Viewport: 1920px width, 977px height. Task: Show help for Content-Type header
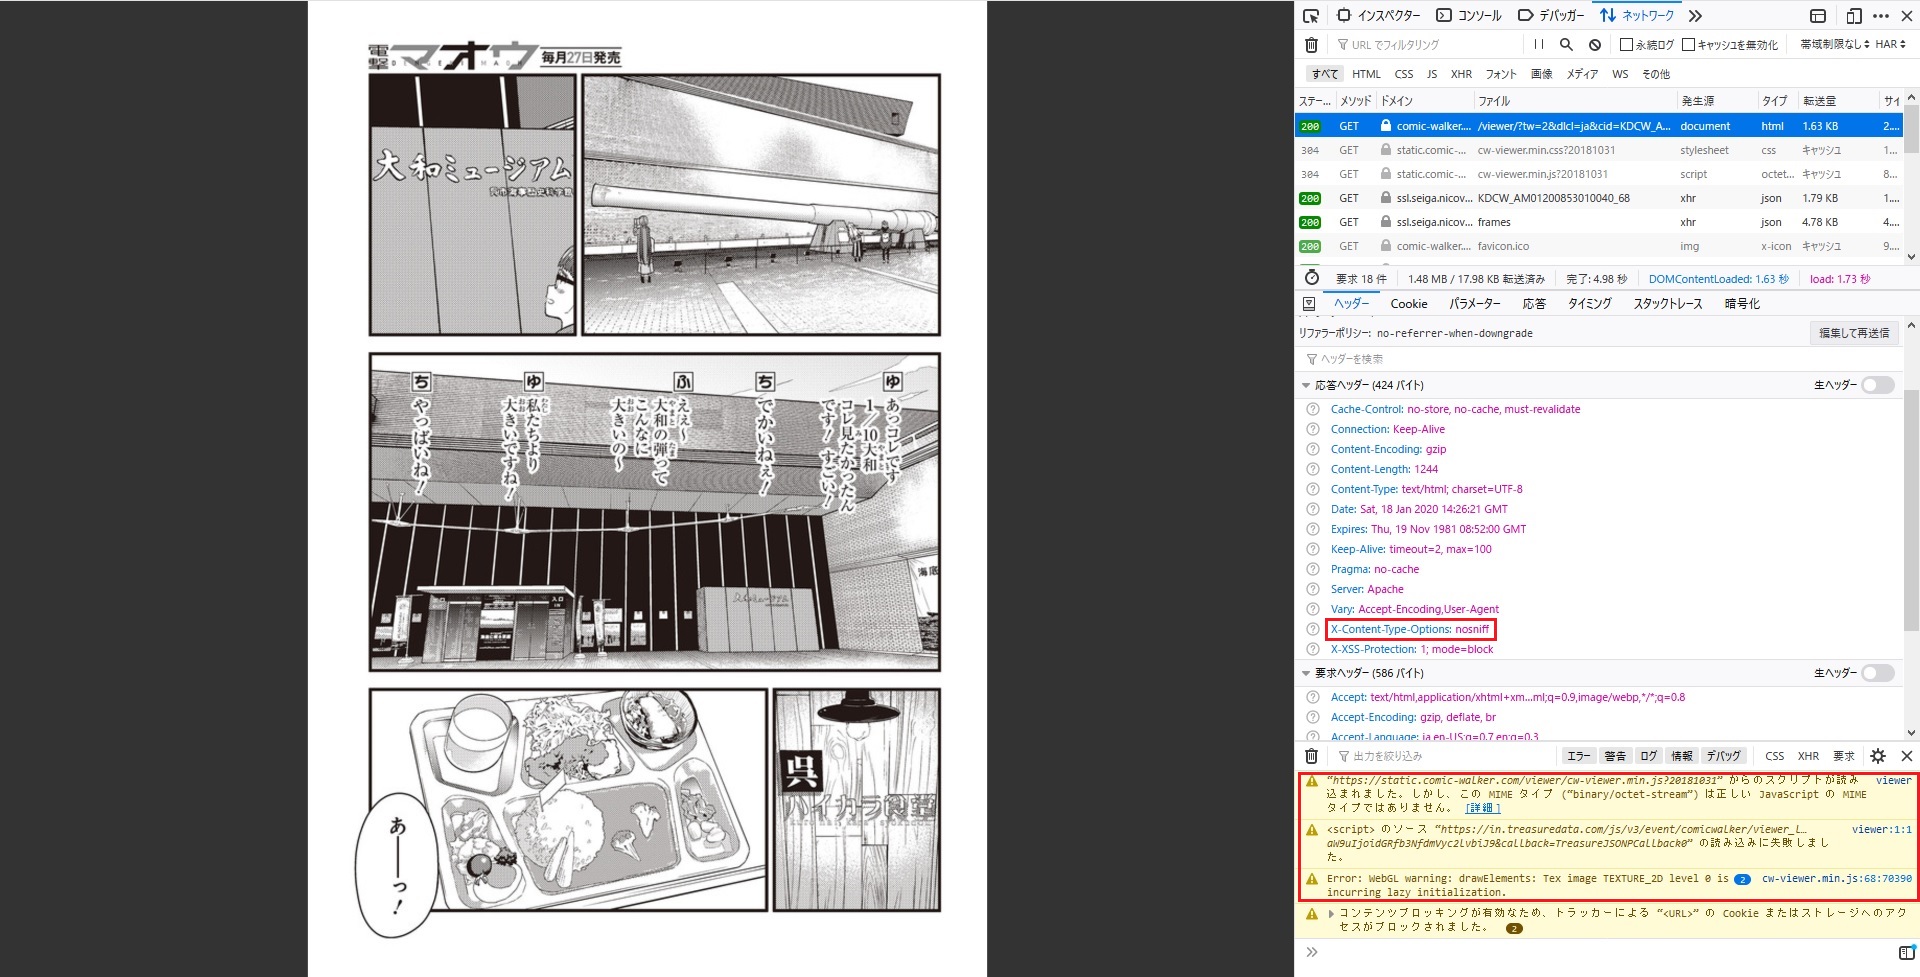tap(1313, 489)
